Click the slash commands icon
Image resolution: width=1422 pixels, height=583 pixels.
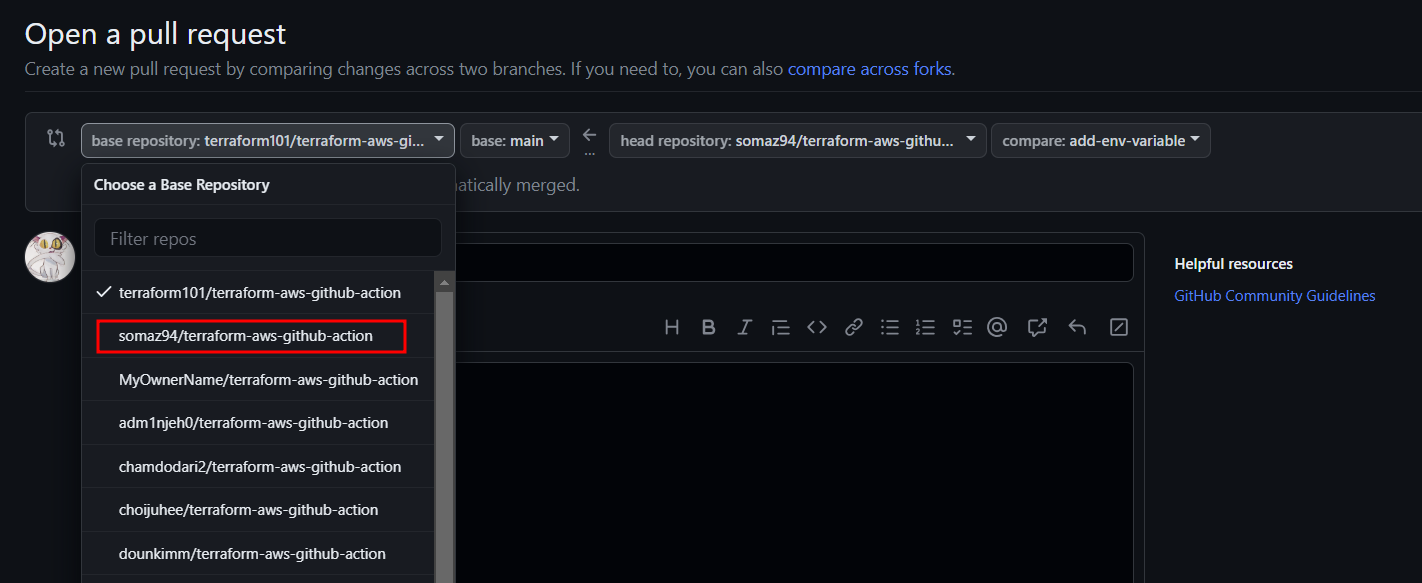[1119, 327]
